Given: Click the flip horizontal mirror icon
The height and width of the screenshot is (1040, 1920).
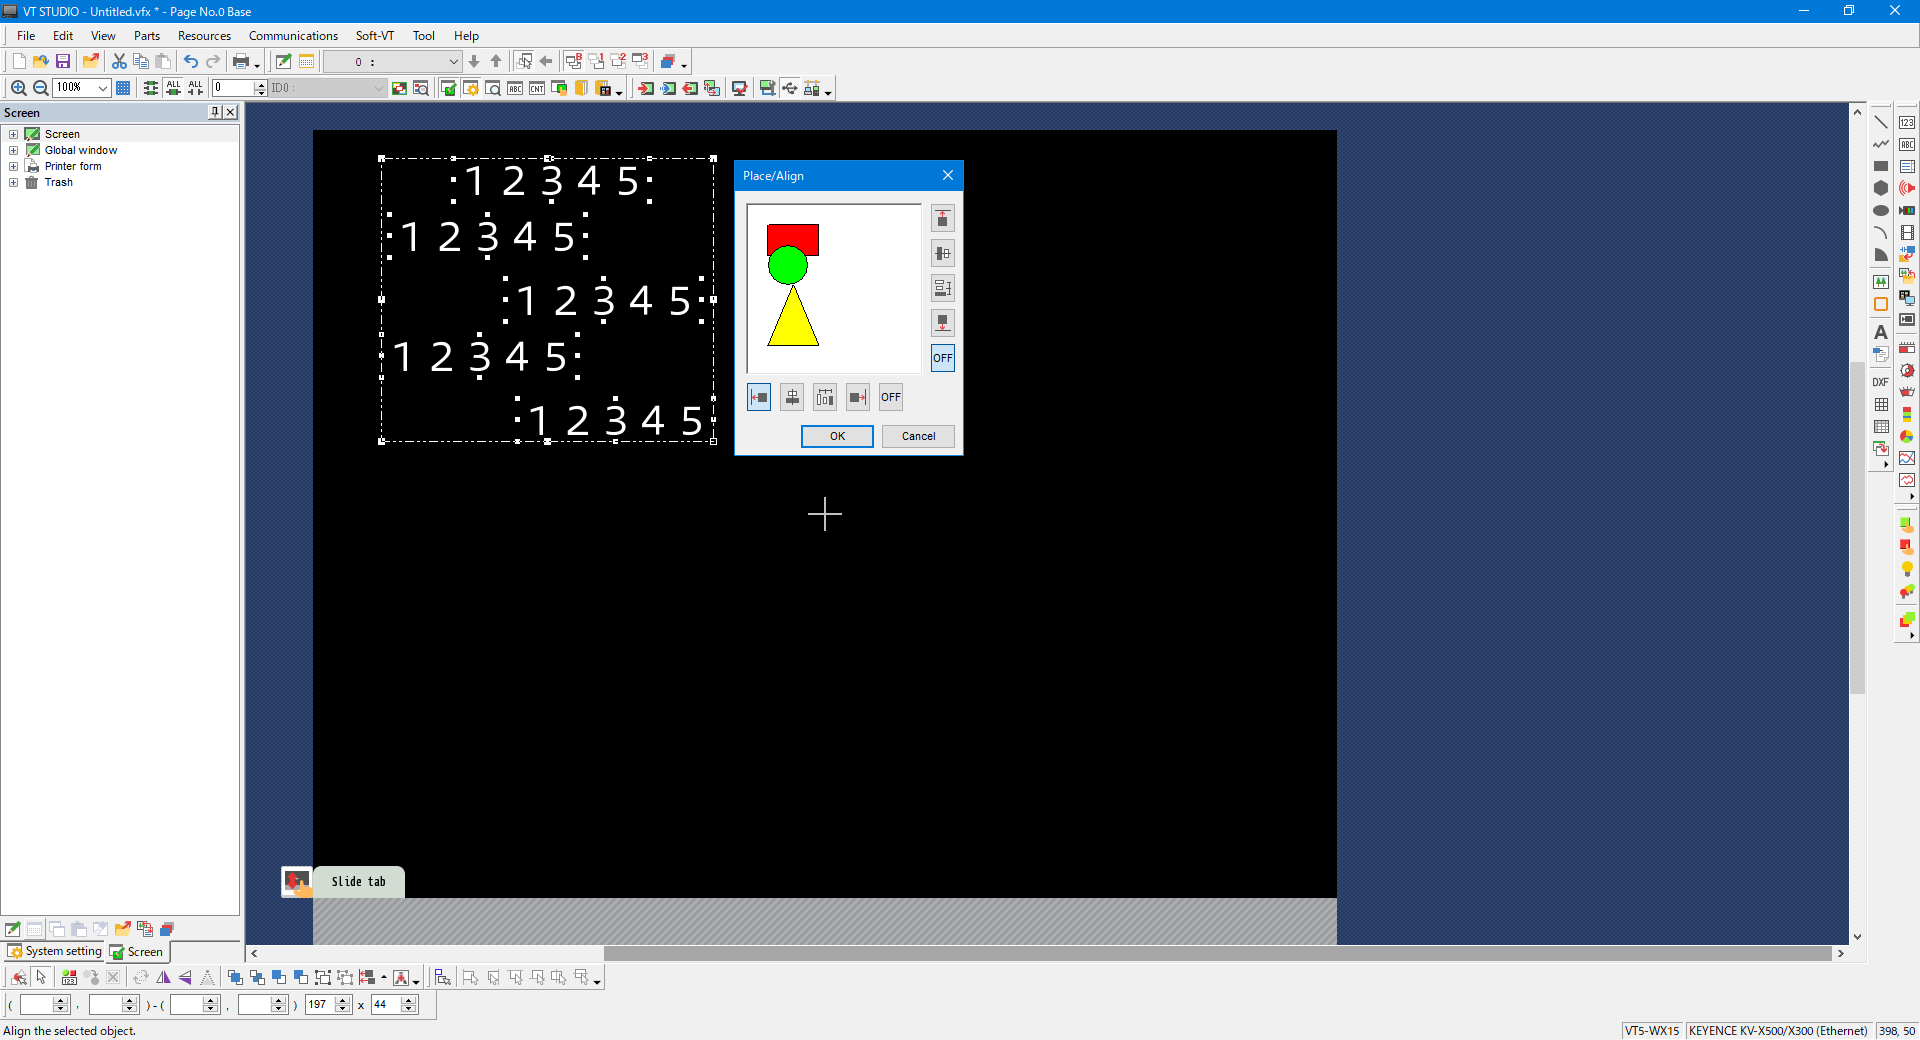Looking at the screenshot, I should click(x=163, y=978).
